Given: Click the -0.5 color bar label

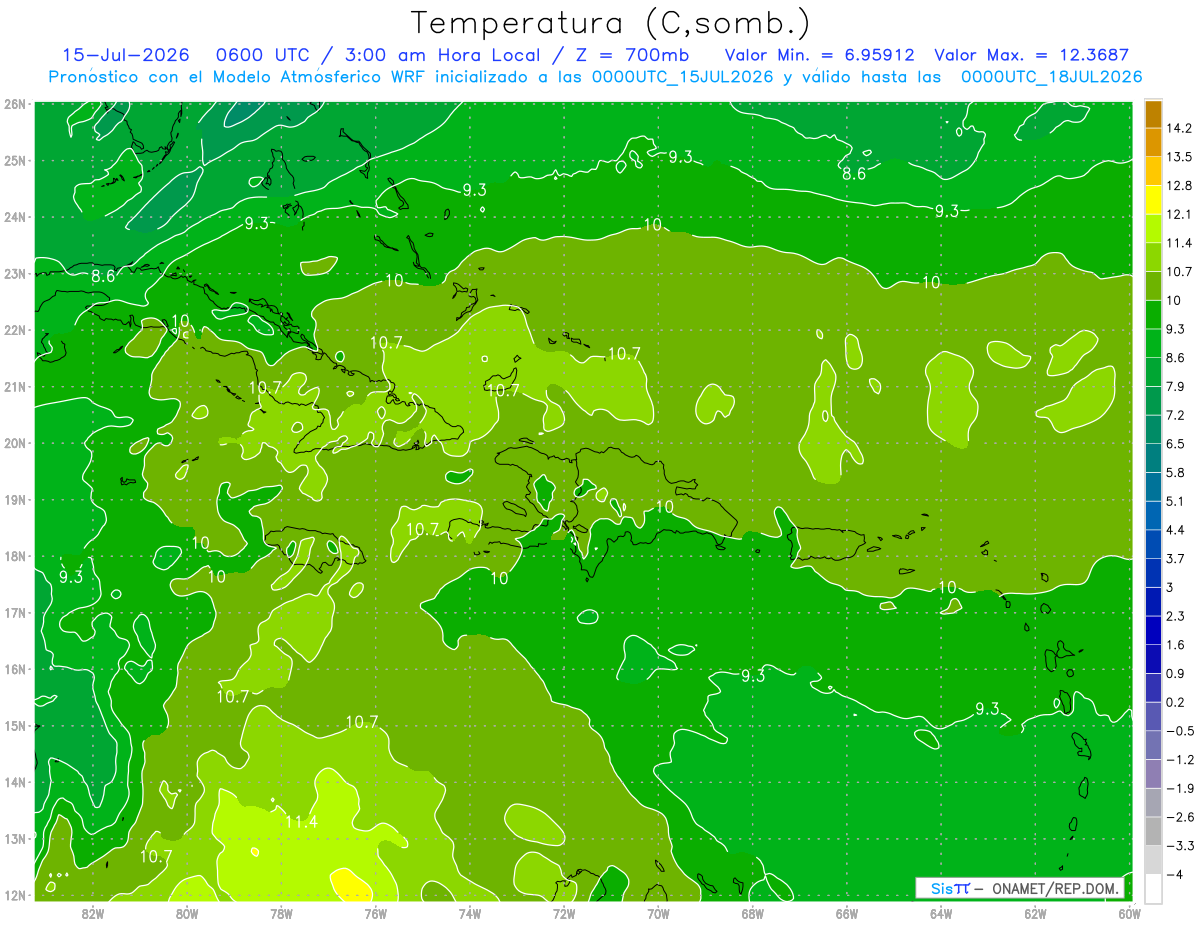Looking at the screenshot, I should (1180, 731).
